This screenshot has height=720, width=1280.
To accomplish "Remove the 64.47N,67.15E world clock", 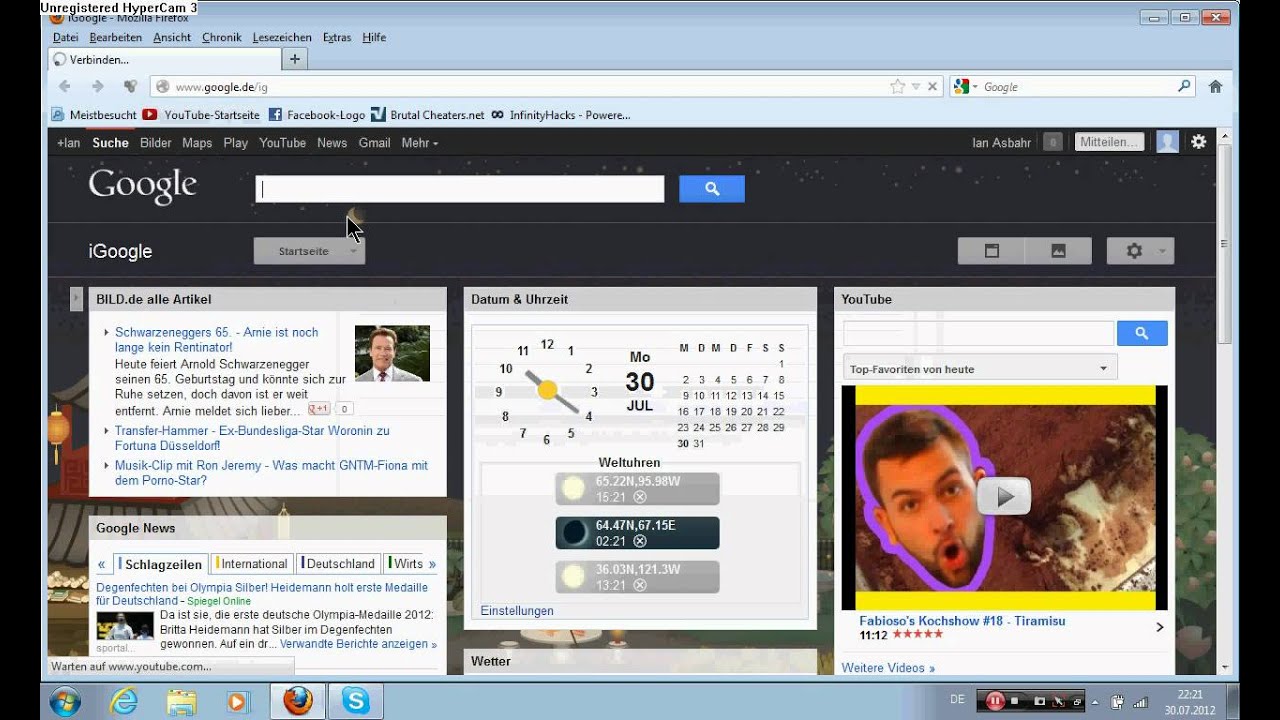I will 640,541.
